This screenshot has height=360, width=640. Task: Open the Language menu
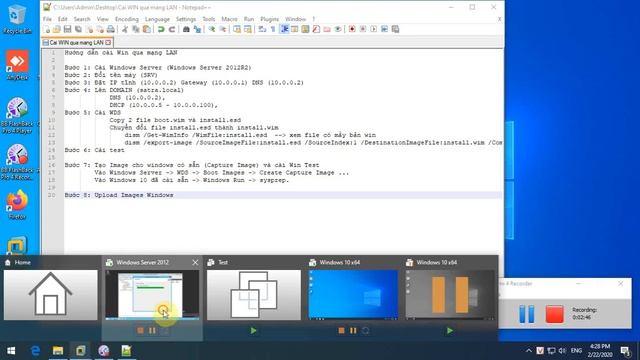pos(157,19)
